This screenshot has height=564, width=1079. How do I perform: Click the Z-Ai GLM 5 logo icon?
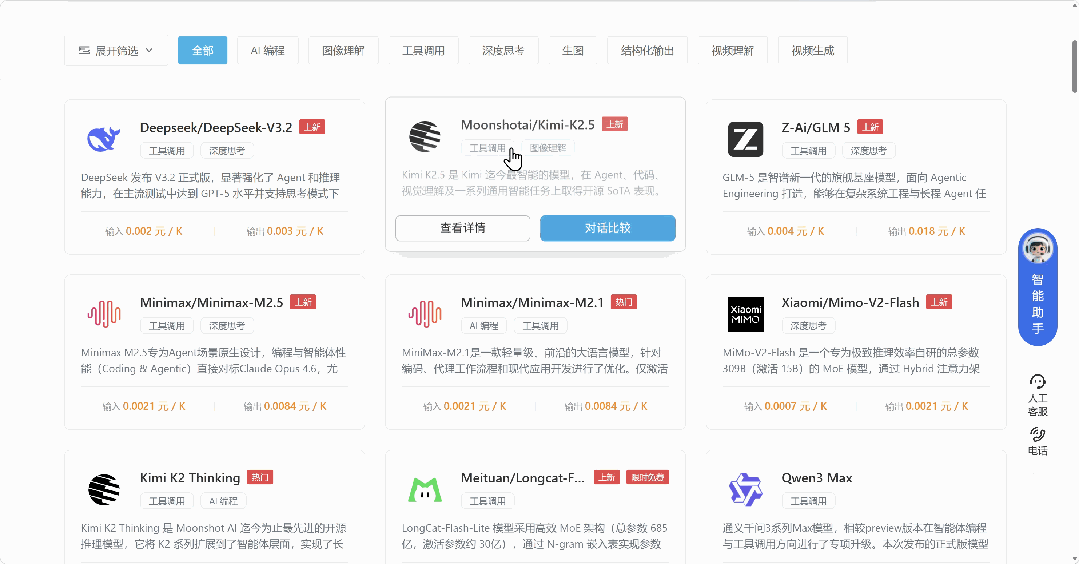pyautogui.click(x=745, y=139)
